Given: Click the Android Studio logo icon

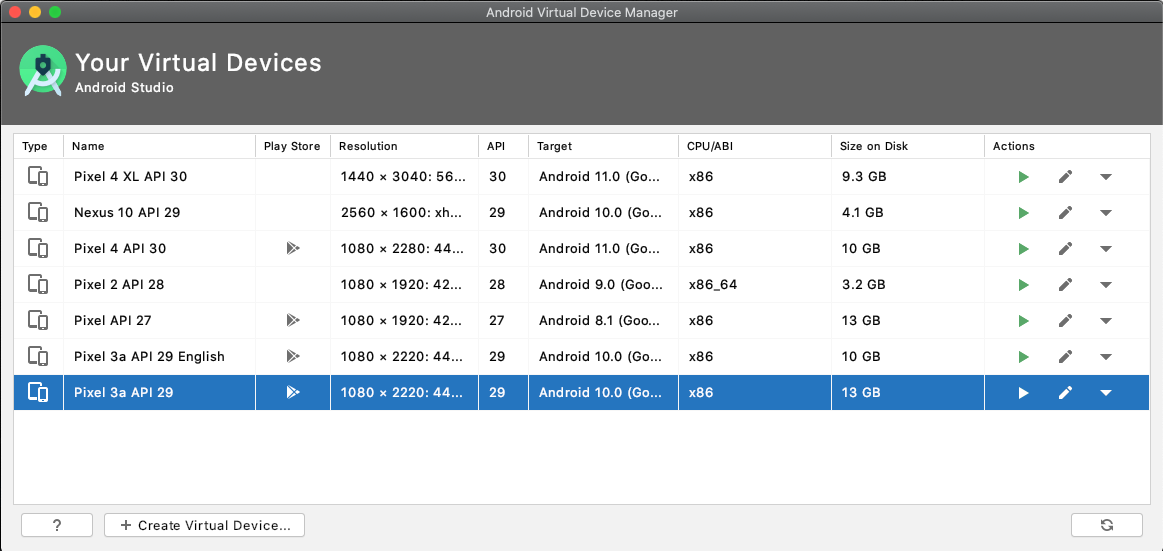Looking at the screenshot, I should tap(43, 71).
